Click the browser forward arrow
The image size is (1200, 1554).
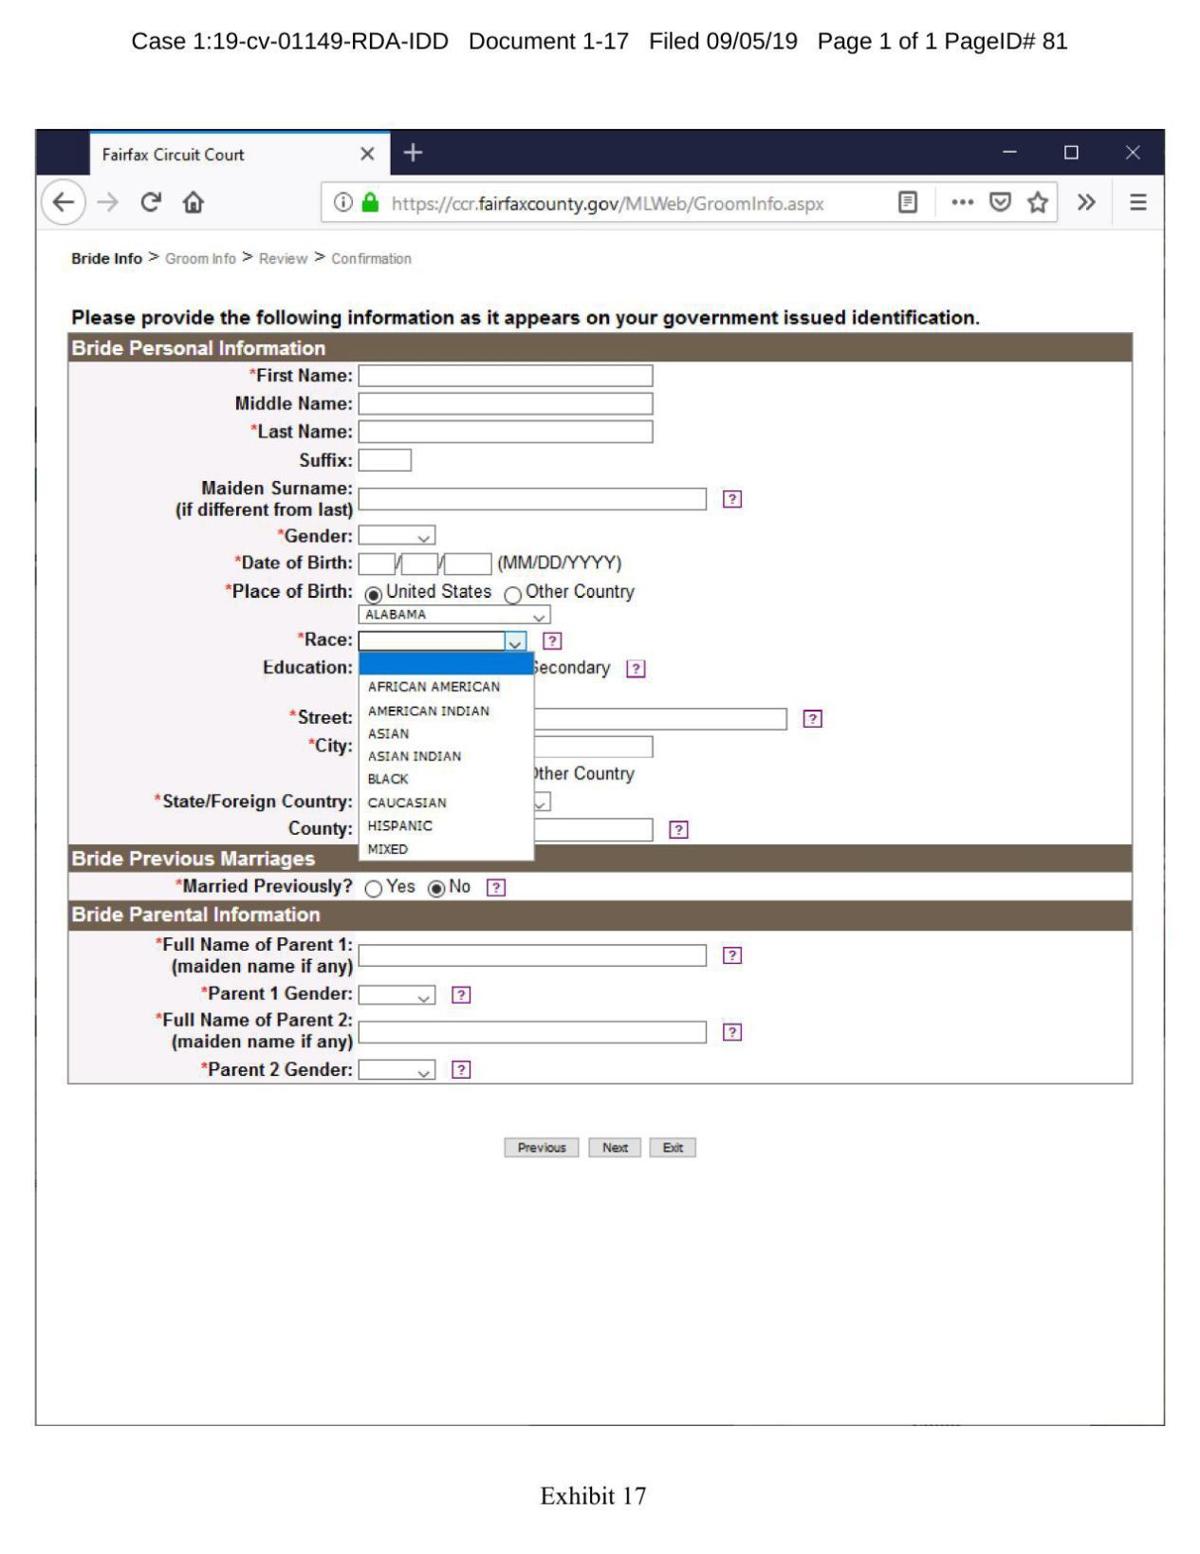(x=108, y=202)
